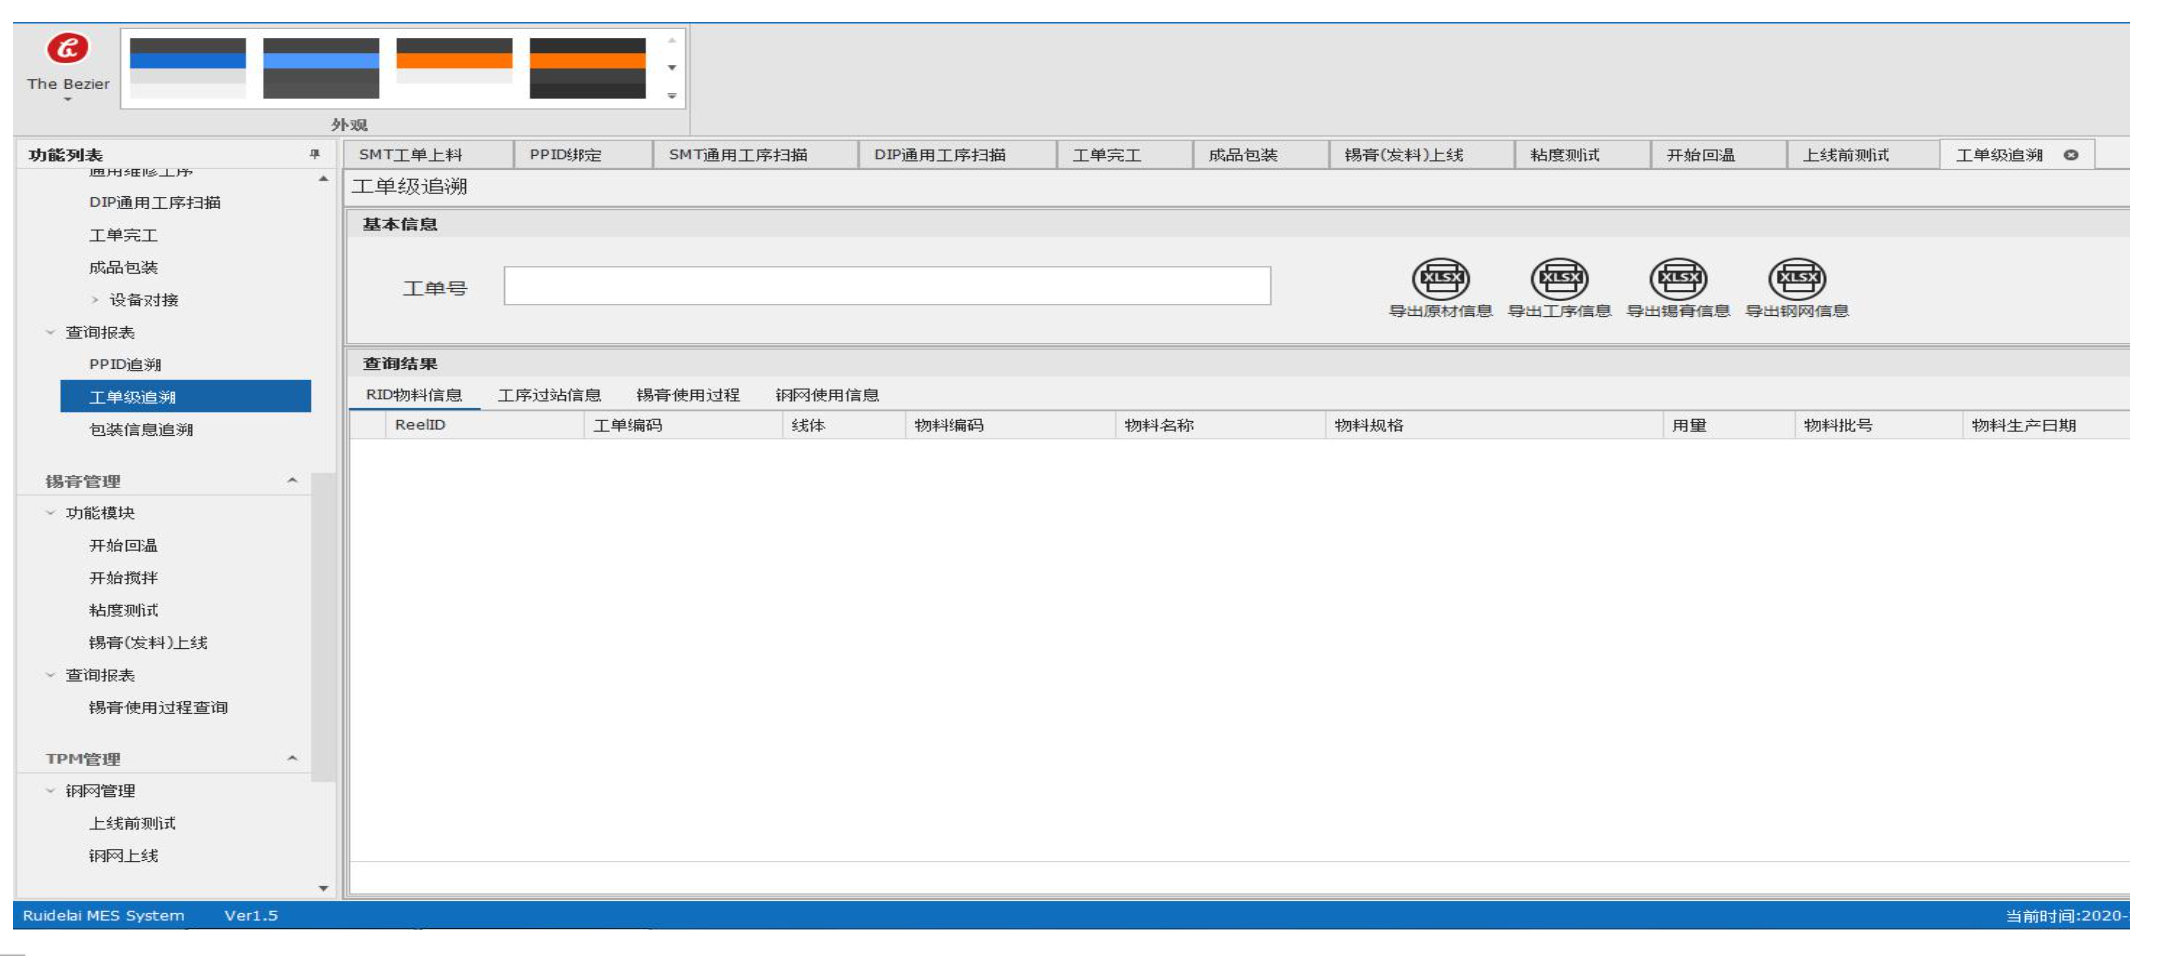This screenshot has height=956, width=2168.
Task: Expand the 设备对接 tree node
Action: (x=95, y=300)
